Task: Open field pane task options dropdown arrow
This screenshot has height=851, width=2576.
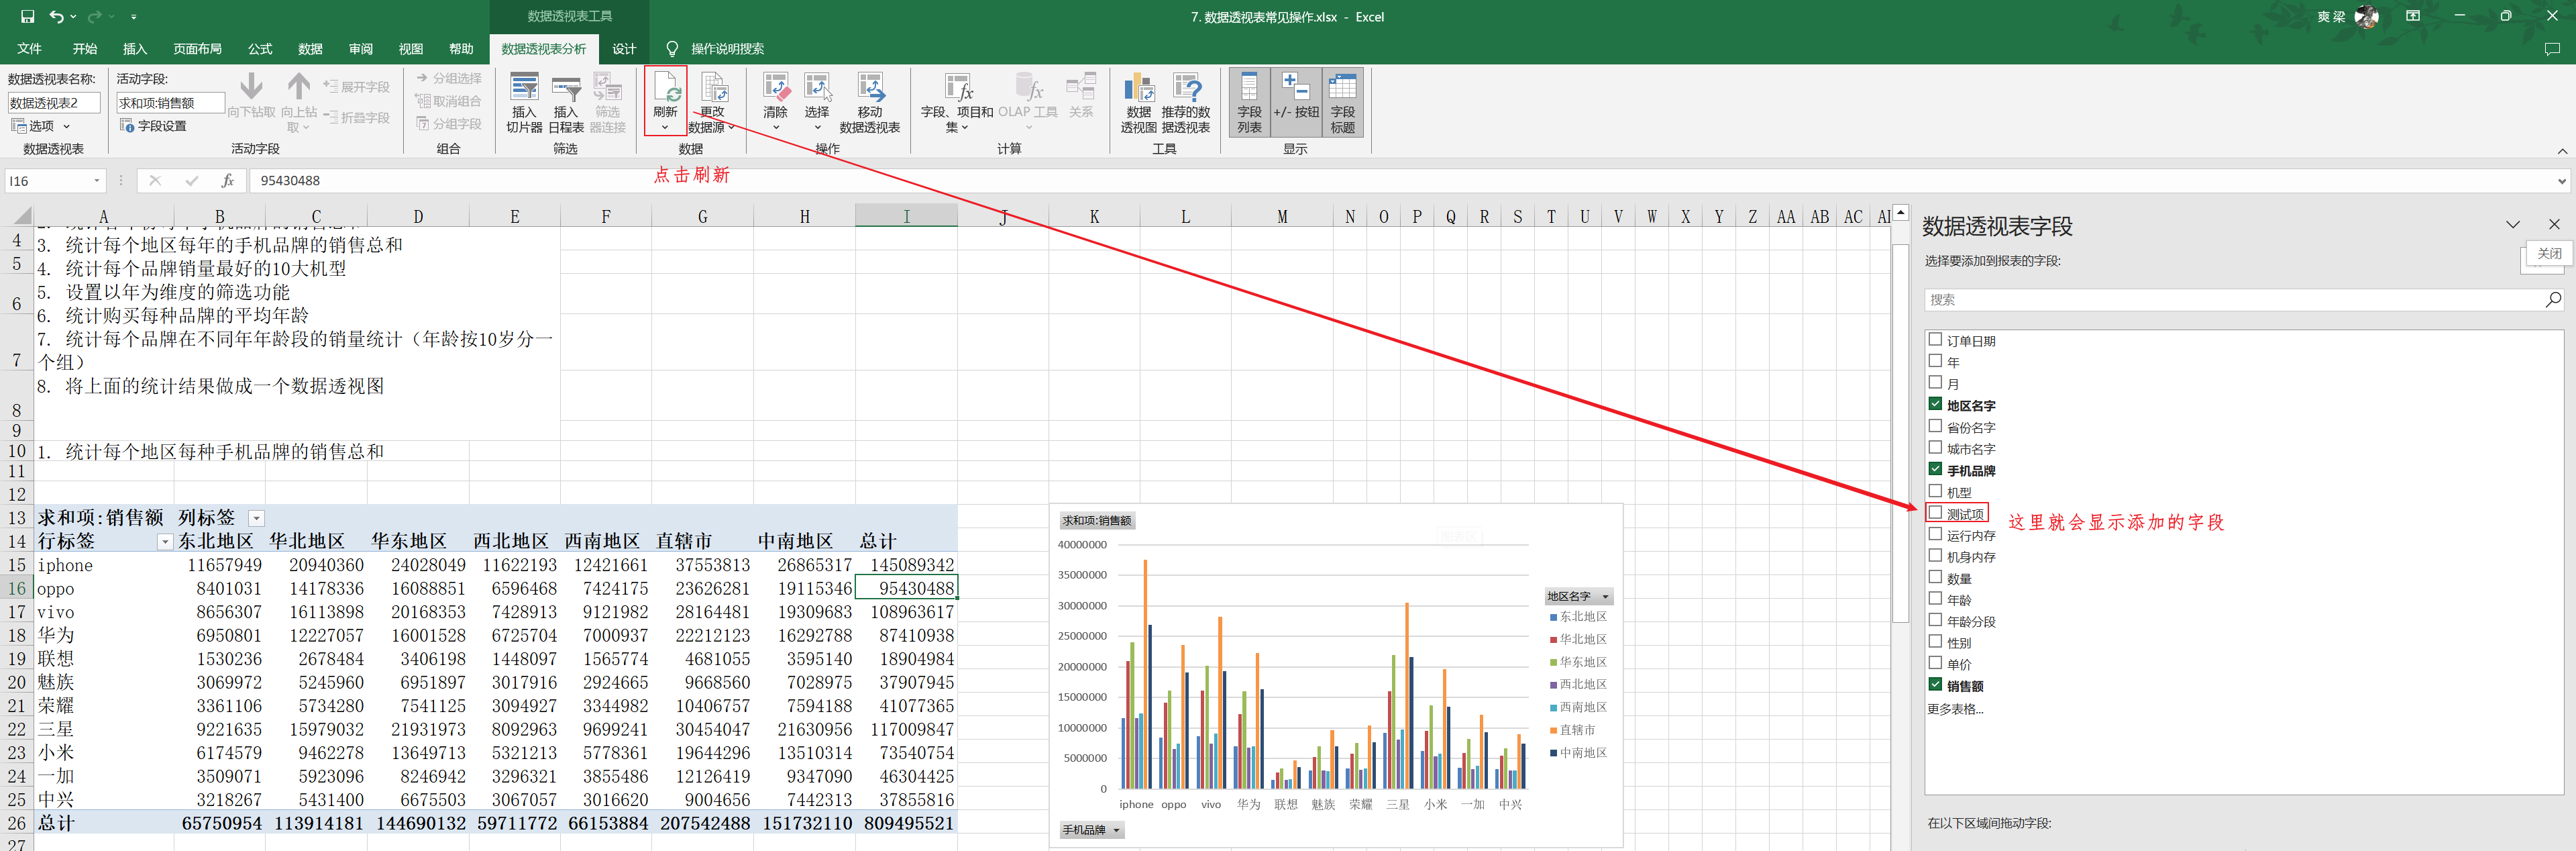Action: [2513, 225]
